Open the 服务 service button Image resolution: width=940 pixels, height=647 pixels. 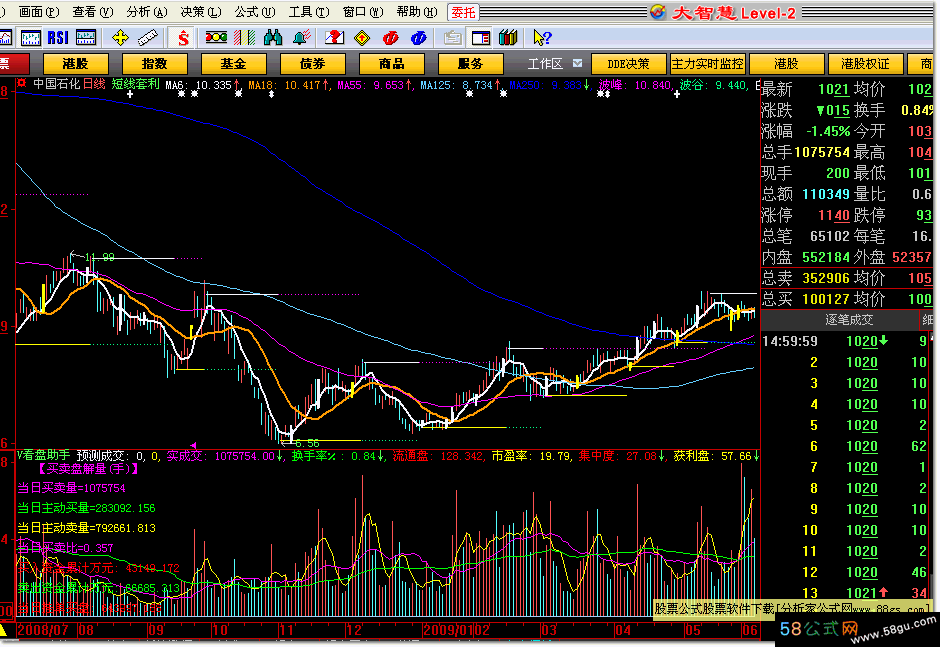coord(471,64)
